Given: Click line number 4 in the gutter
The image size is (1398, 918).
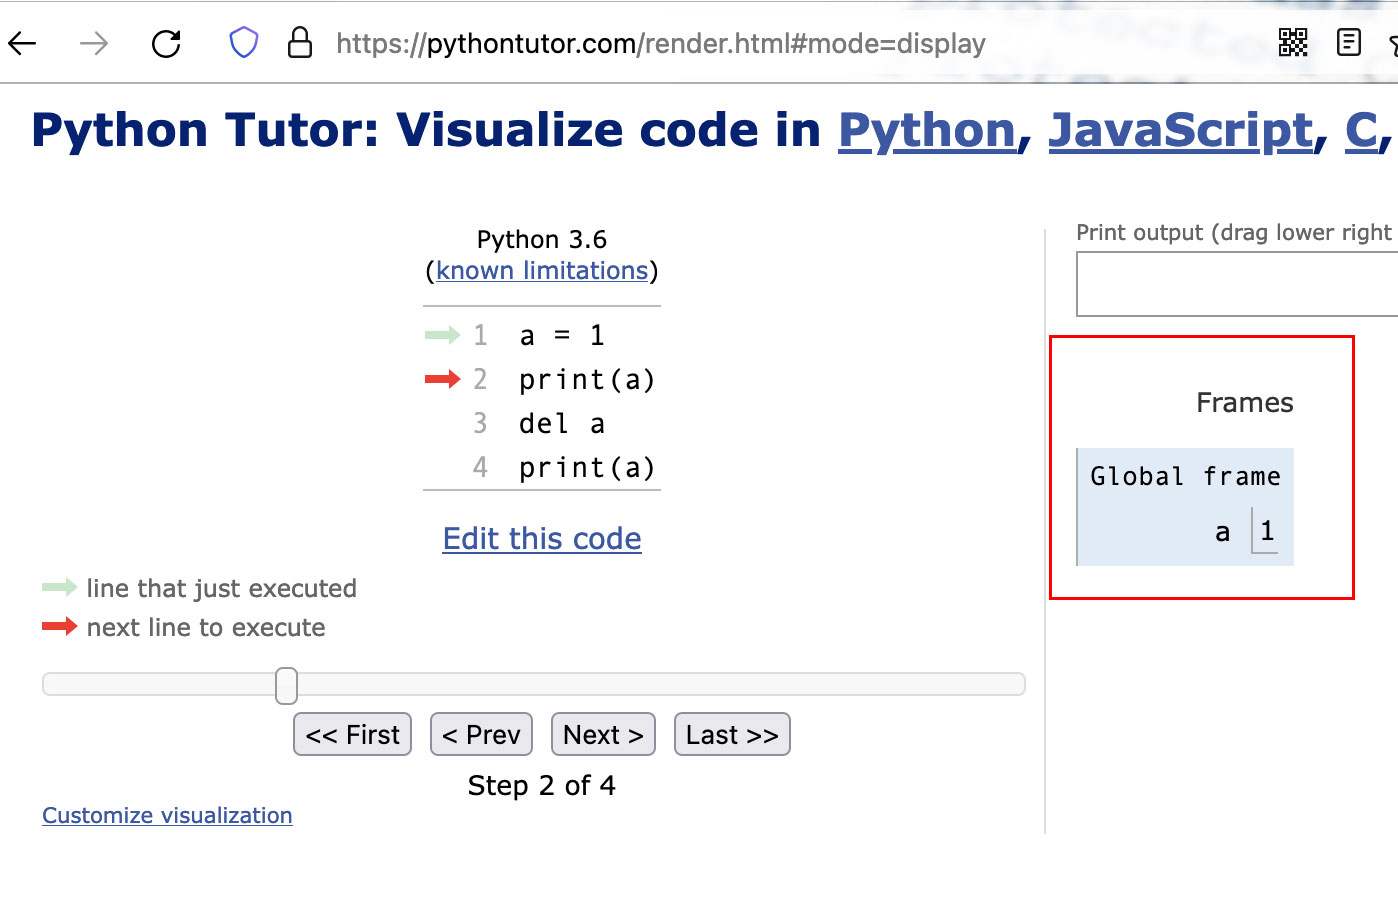Looking at the screenshot, I should (x=480, y=467).
